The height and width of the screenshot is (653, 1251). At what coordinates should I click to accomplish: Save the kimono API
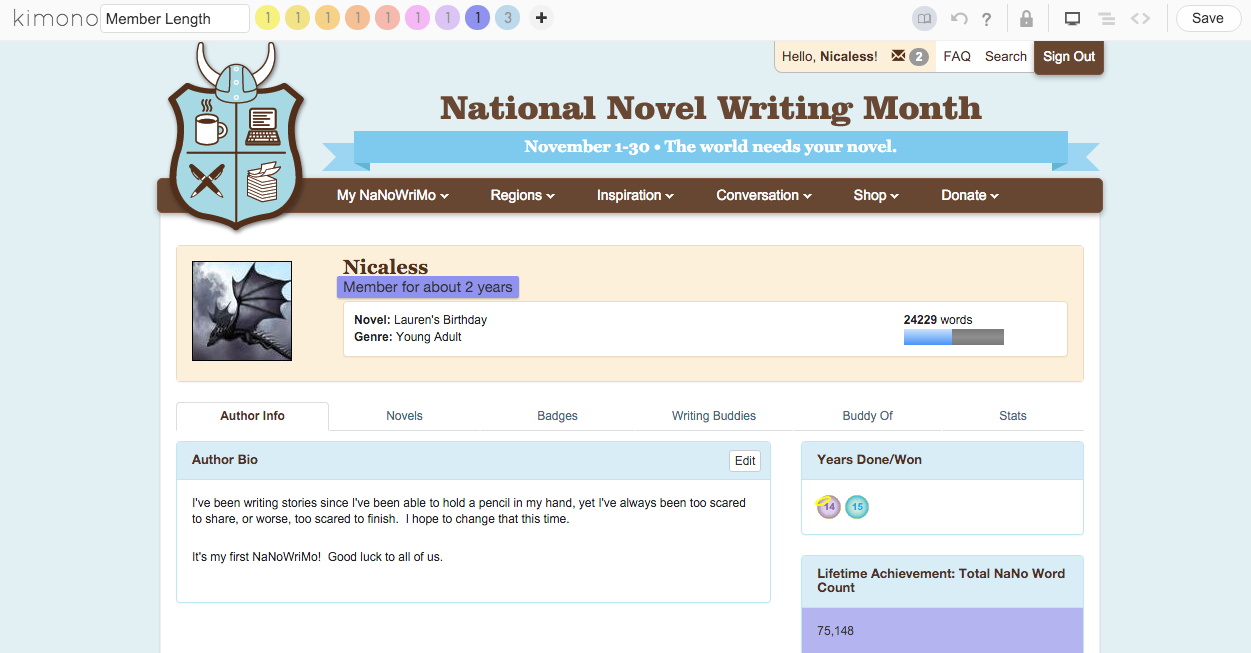click(x=1207, y=18)
